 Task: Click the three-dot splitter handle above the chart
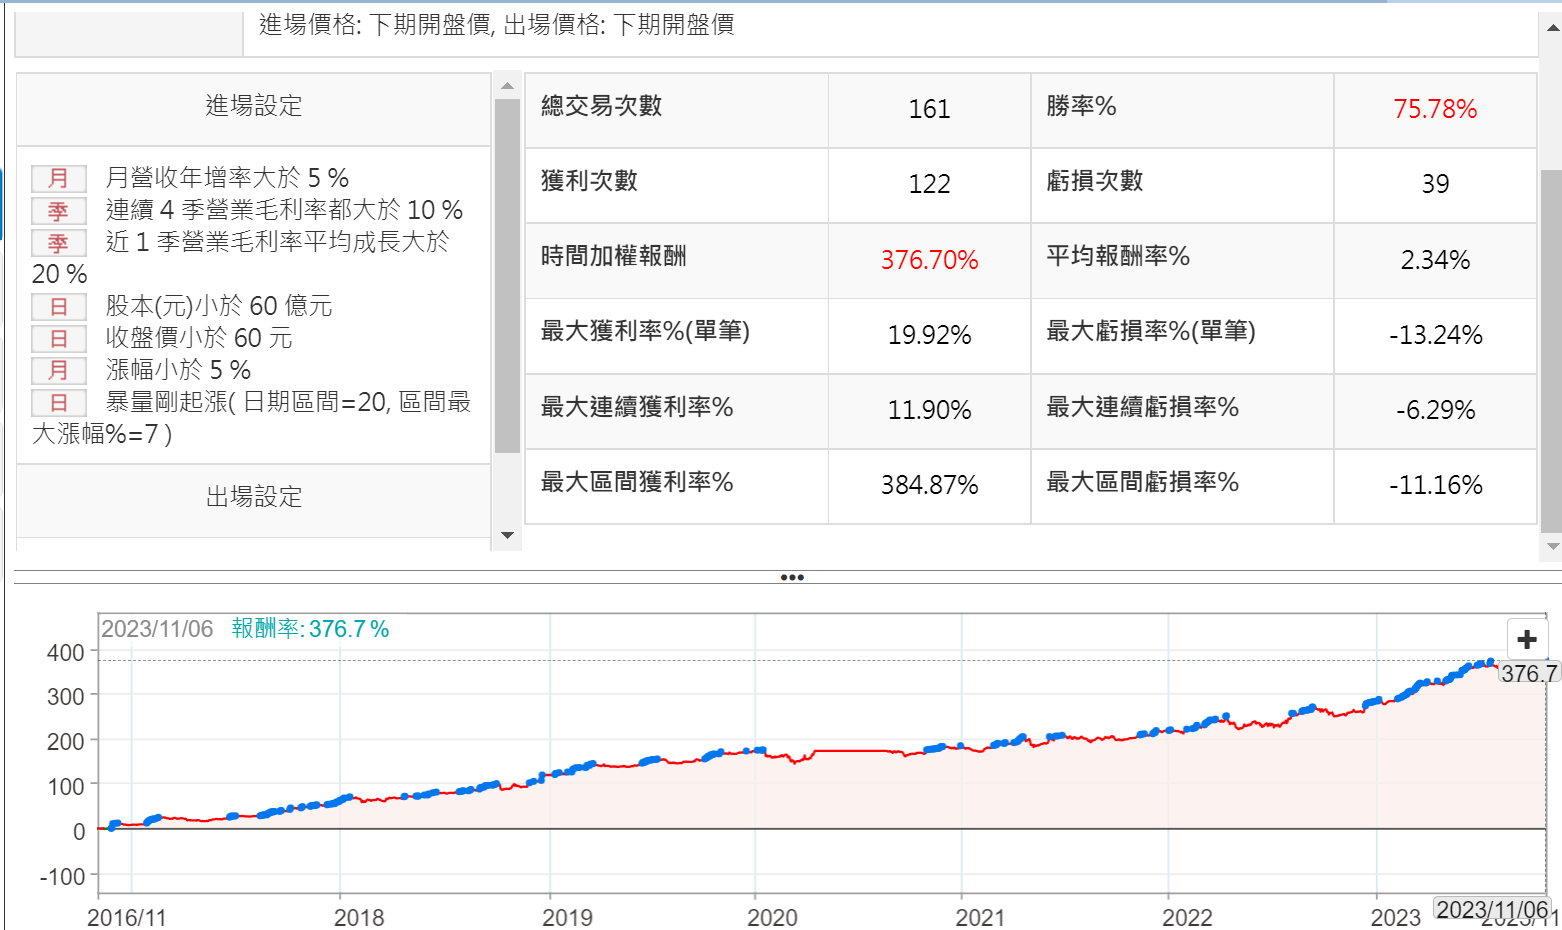coord(791,577)
